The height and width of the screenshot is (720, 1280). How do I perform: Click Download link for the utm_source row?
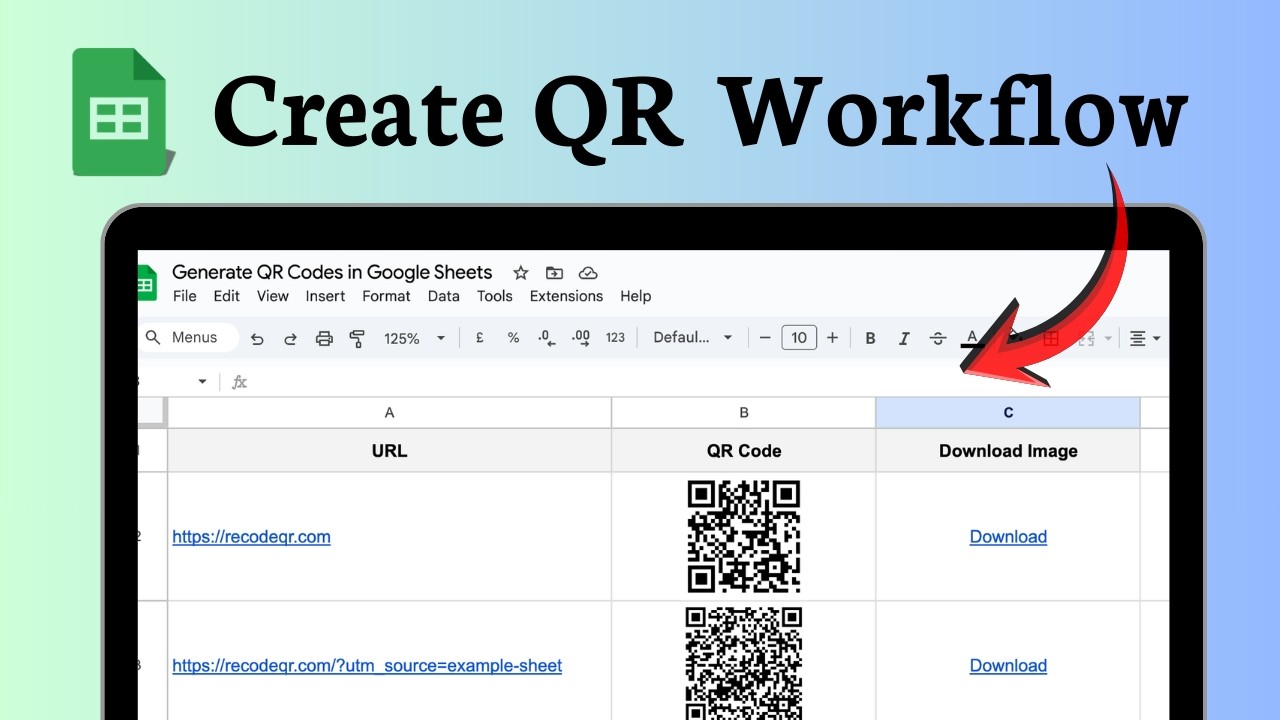pyautogui.click(x=1008, y=666)
